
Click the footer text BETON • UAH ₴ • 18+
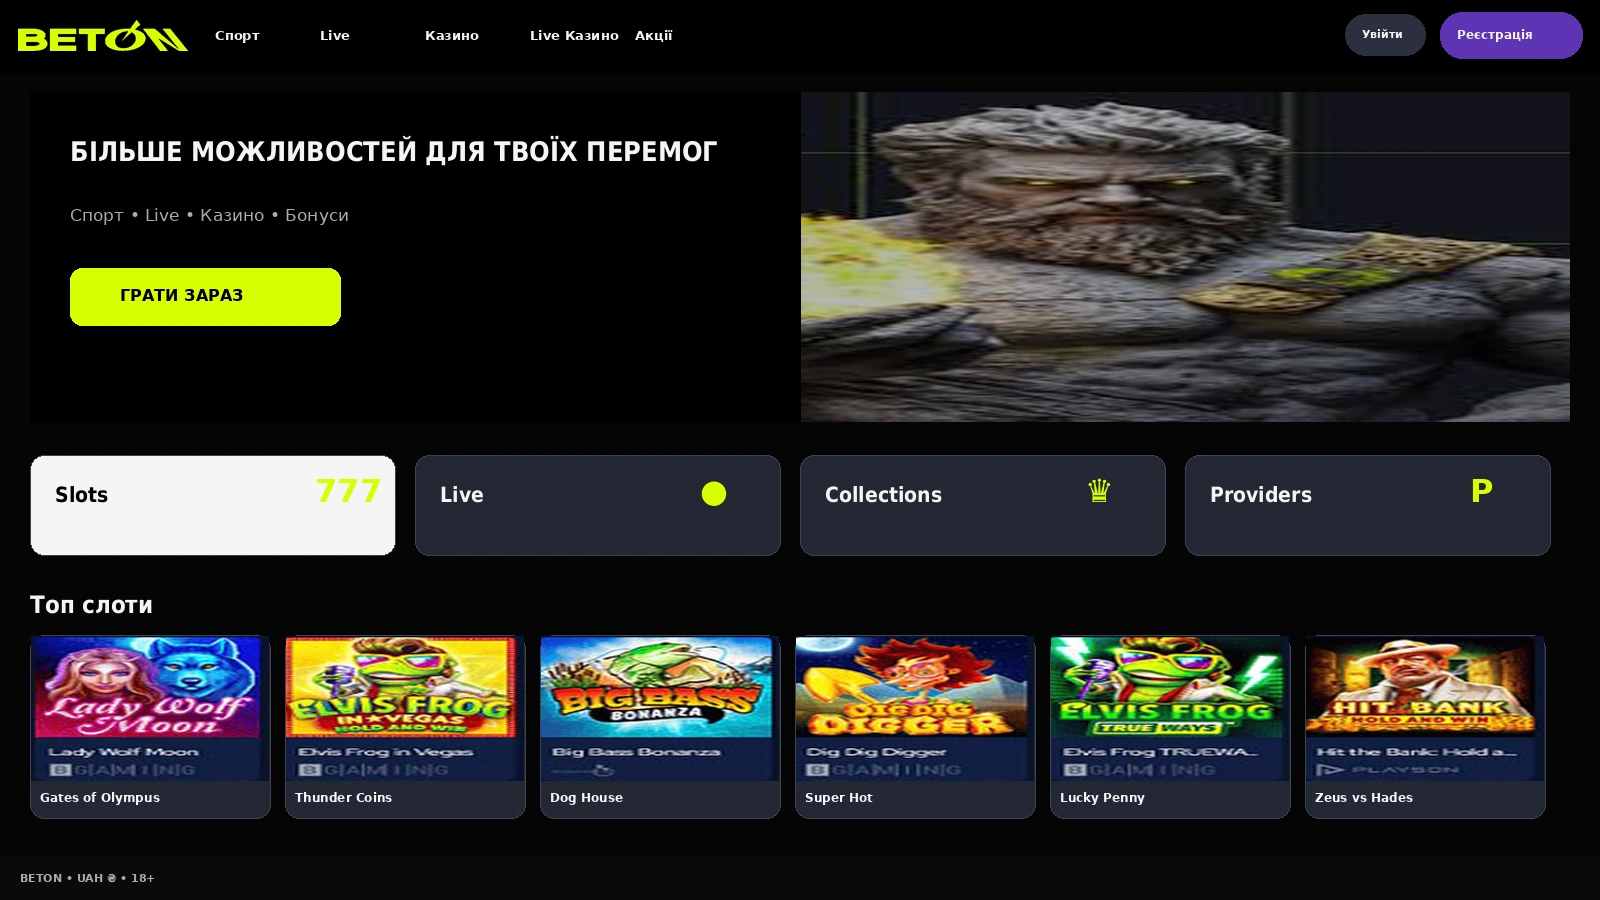[x=87, y=878]
